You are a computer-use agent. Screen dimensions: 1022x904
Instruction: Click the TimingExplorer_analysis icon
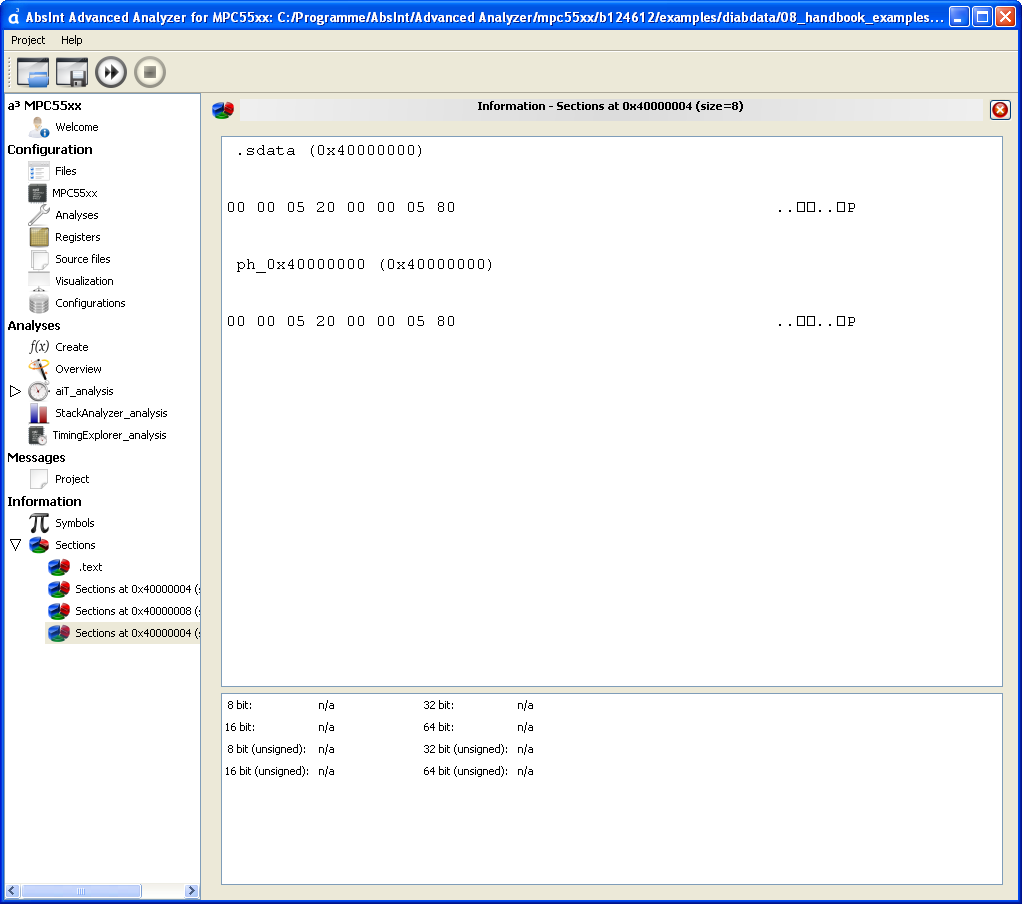click(37, 435)
